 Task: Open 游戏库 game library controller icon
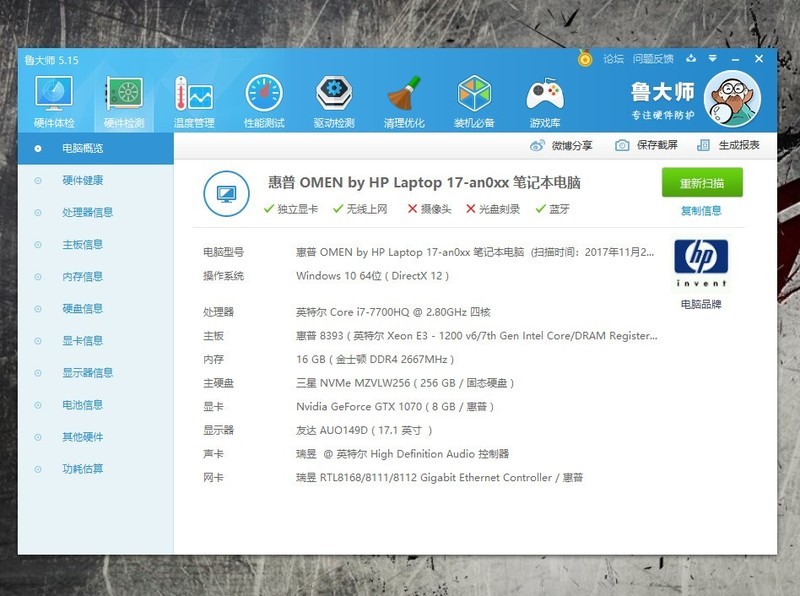[x=545, y=102]
